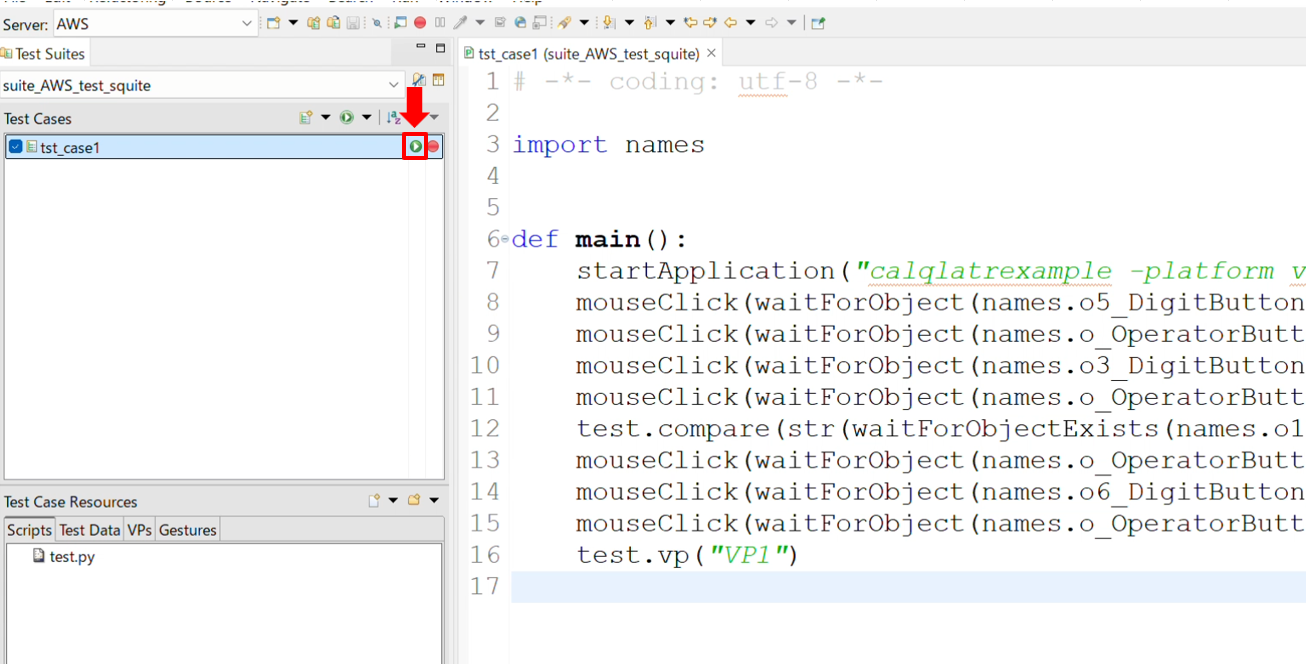
Task: Switch to the Test Data tab
Action: point(89,530)
